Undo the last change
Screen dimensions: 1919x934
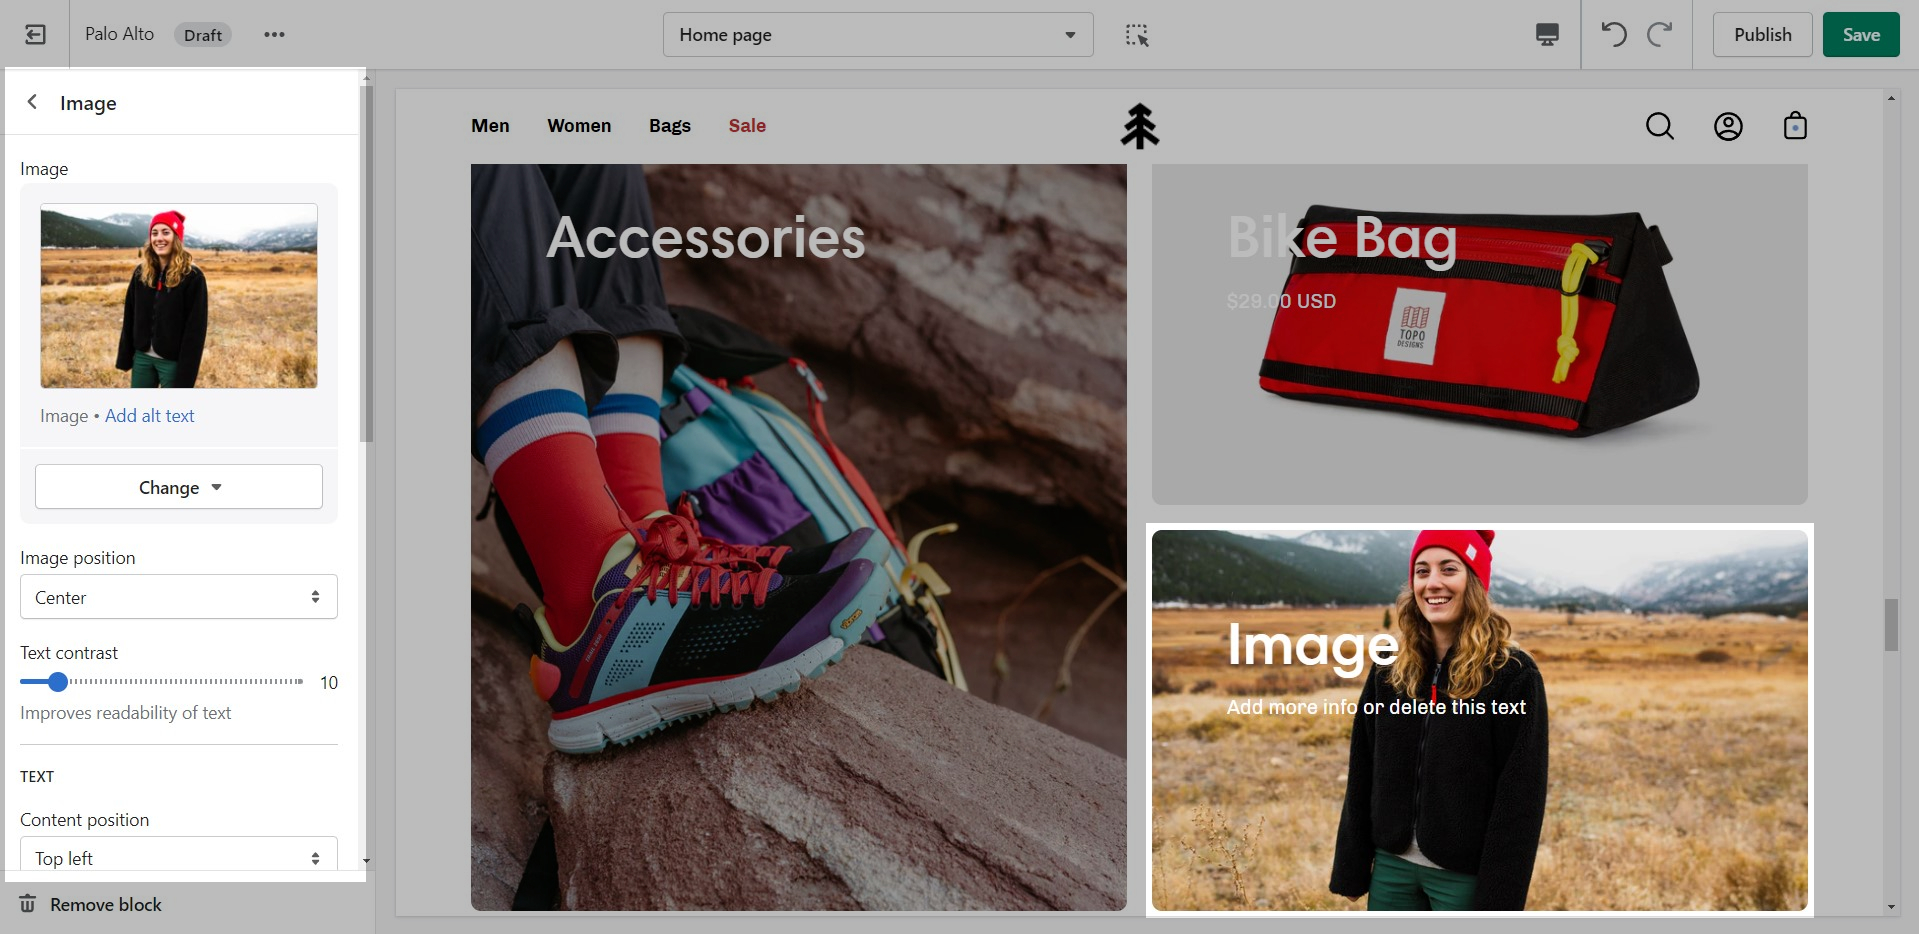tap(1613, 35)
